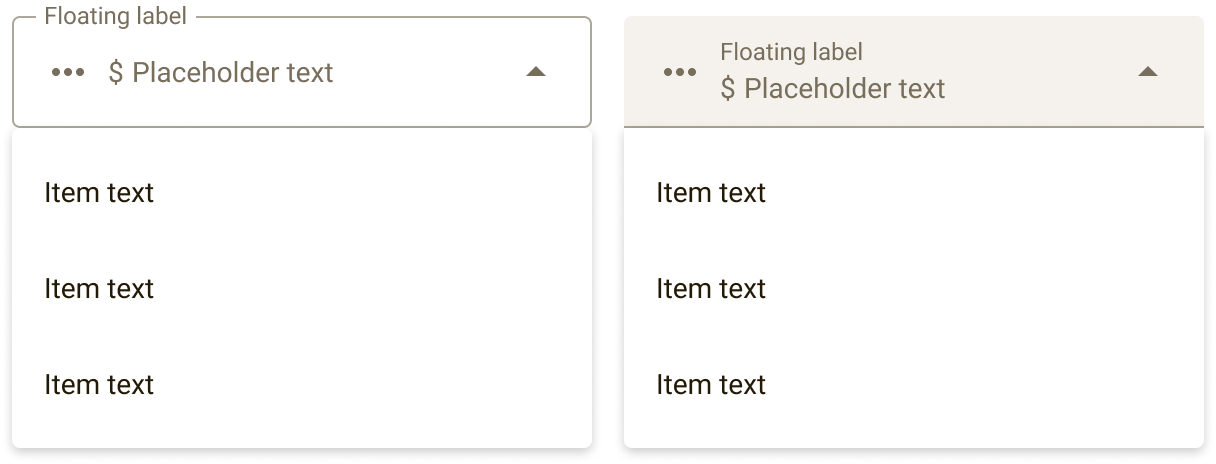The width and height of the screenshot is (1216, 464).
Task: Click the dollar sign prefix in filled field
Action: pyautogui.click(x=728, y=88)
